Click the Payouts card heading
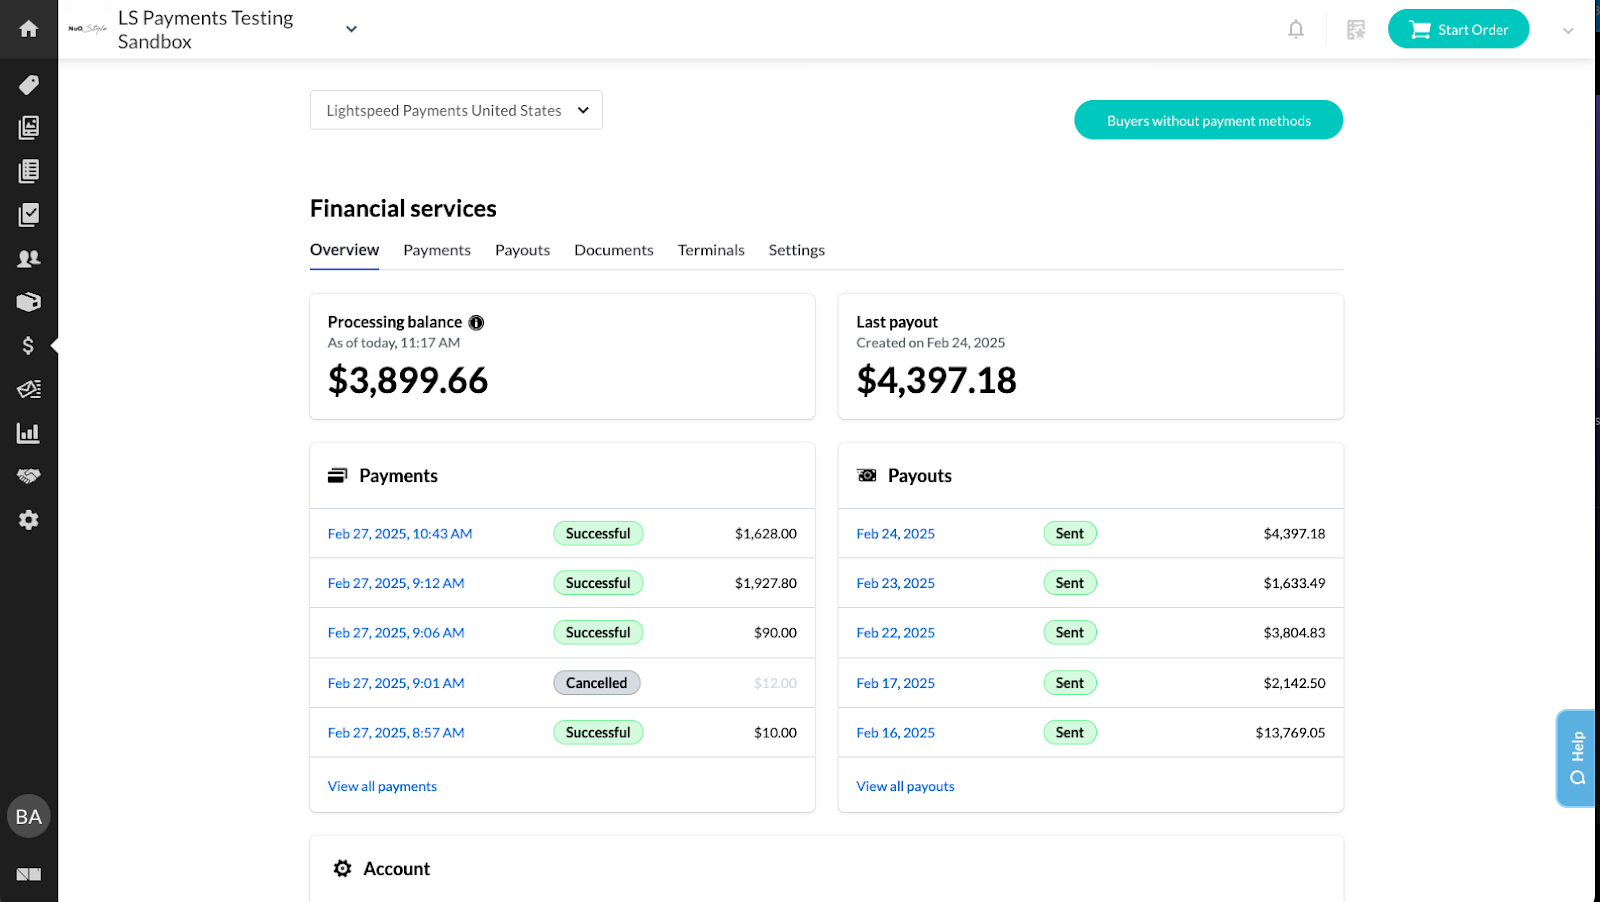1600x902 pixels. click(x=919, y=476)
